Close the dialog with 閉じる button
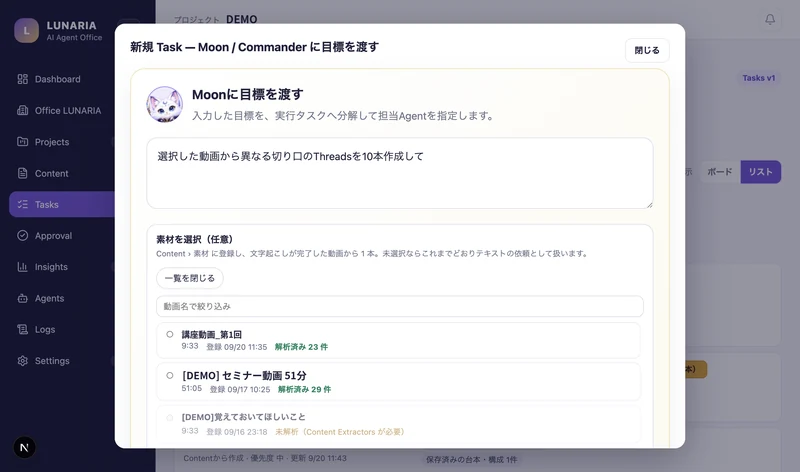This screenshot has height=472, width=800. (x=647, y=50)
